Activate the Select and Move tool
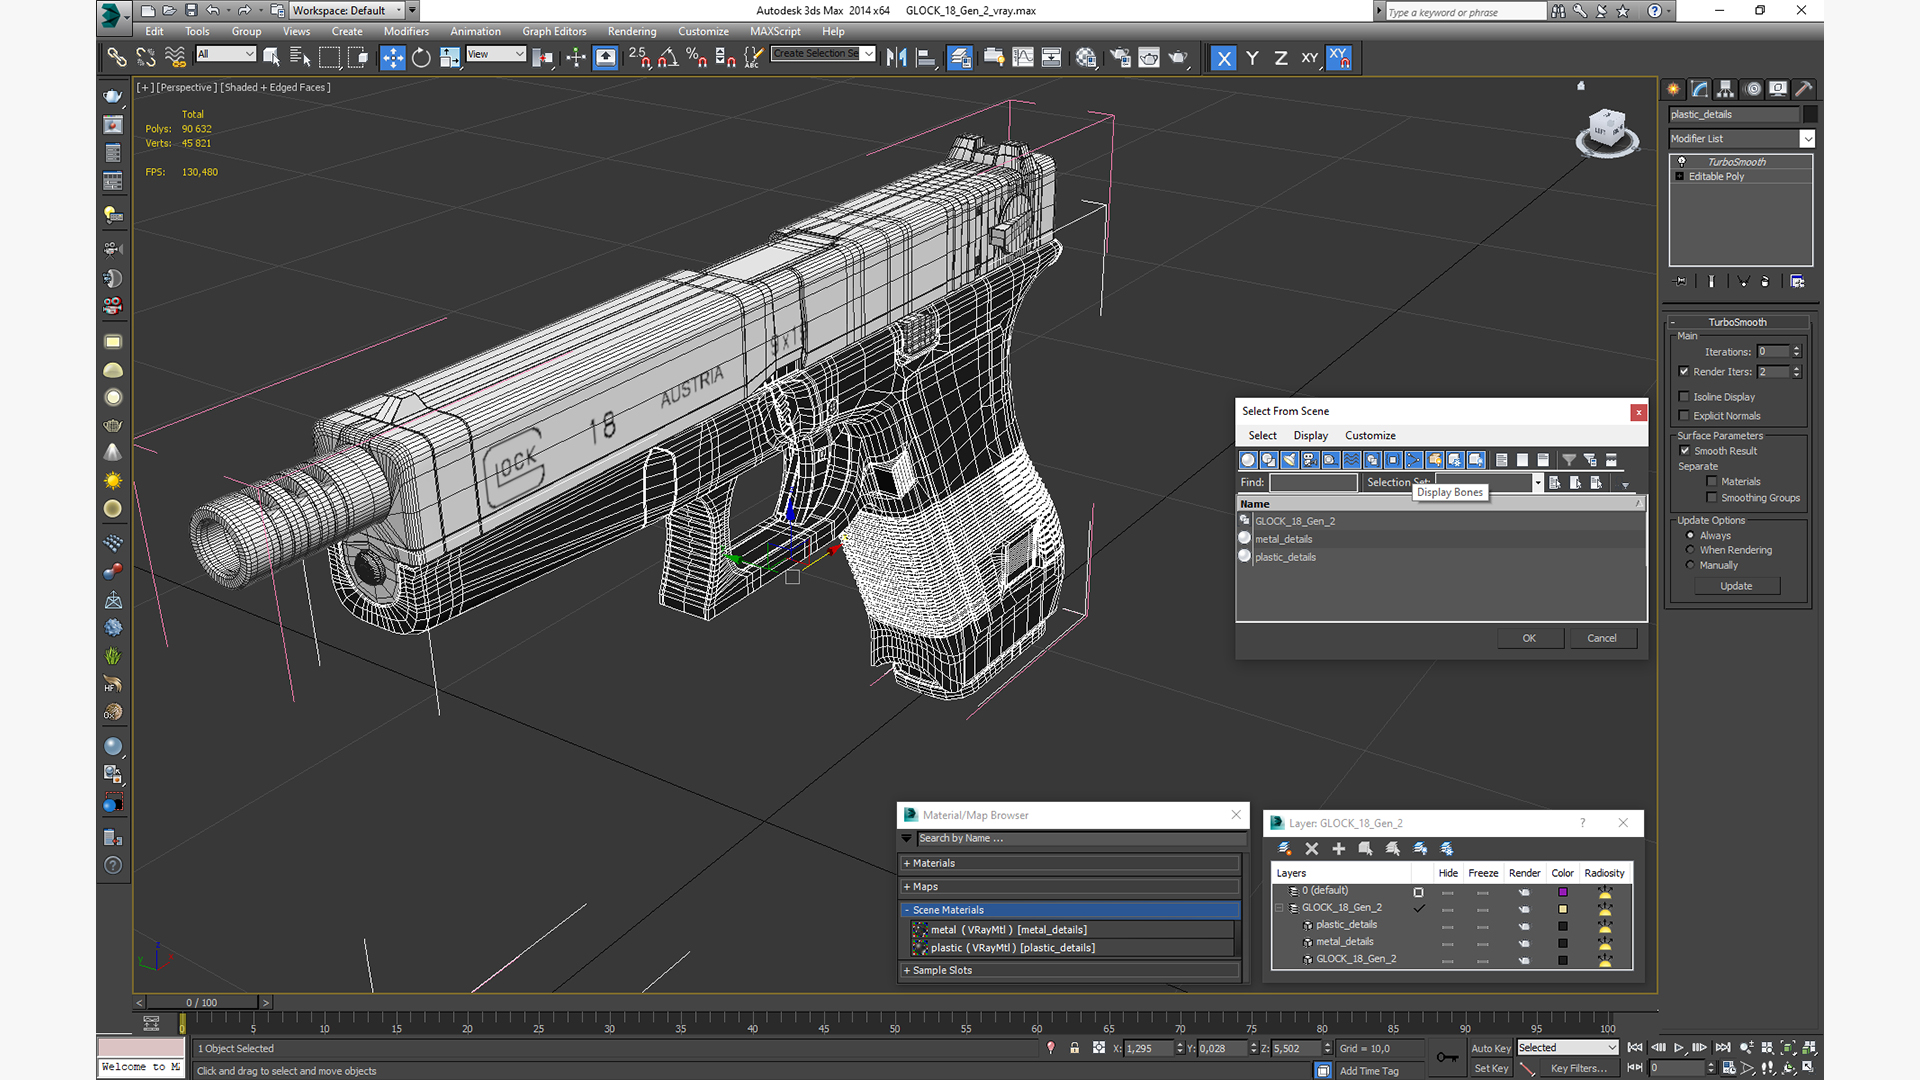 click(x=393, y=58)
